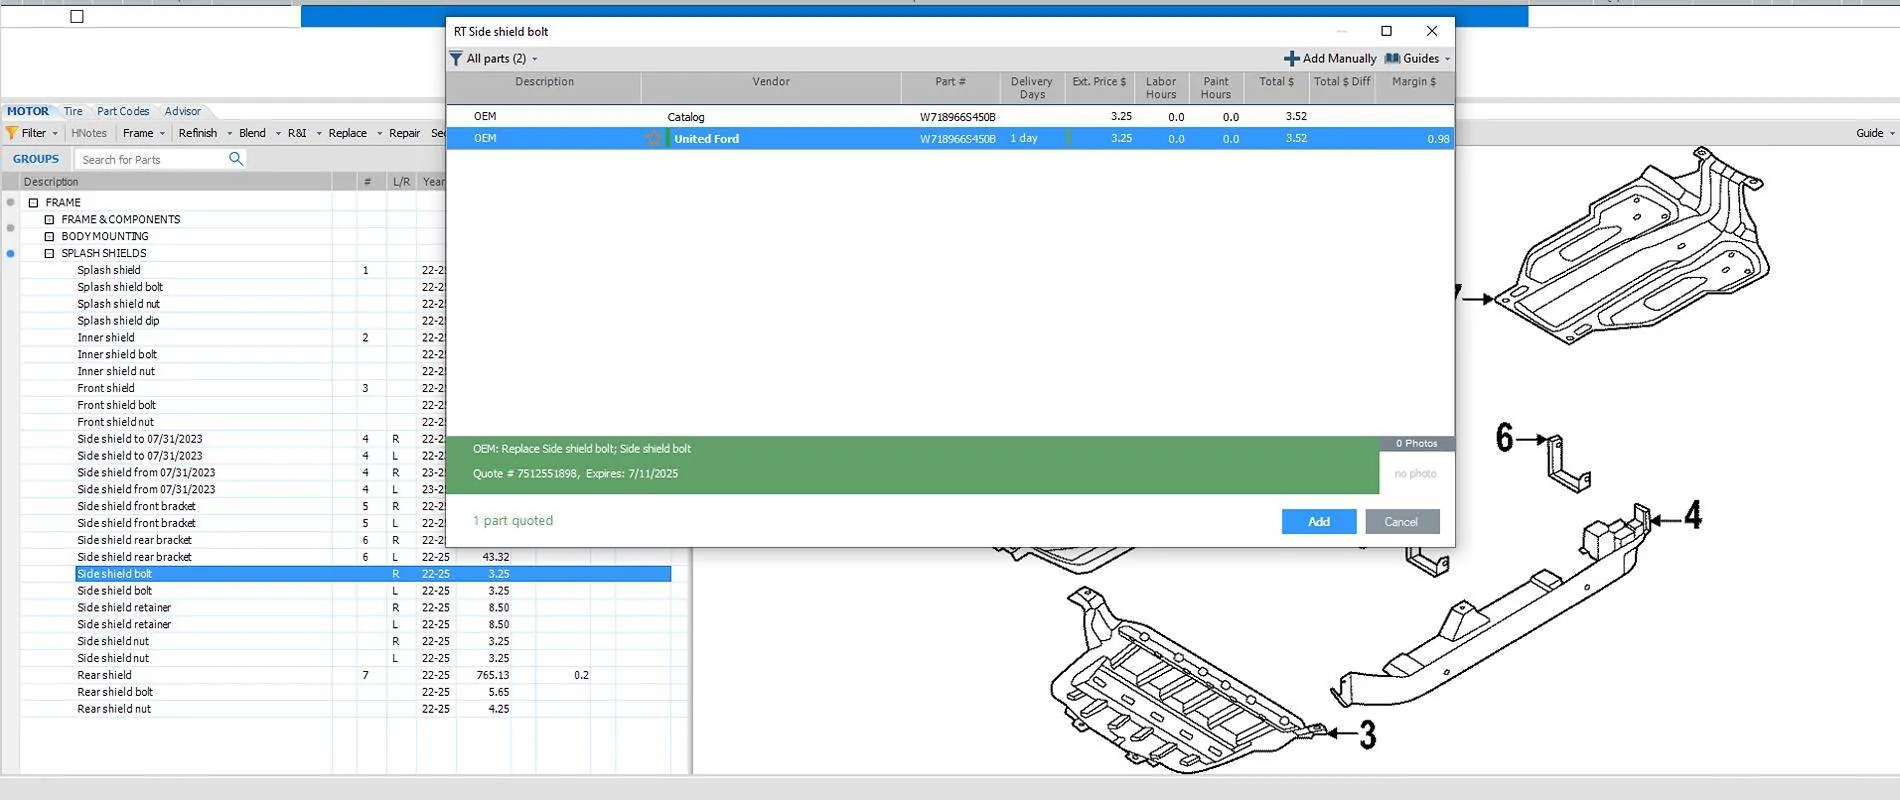
Task: Toggle the checkbox at top left corner
Action: tap(77, 16)
